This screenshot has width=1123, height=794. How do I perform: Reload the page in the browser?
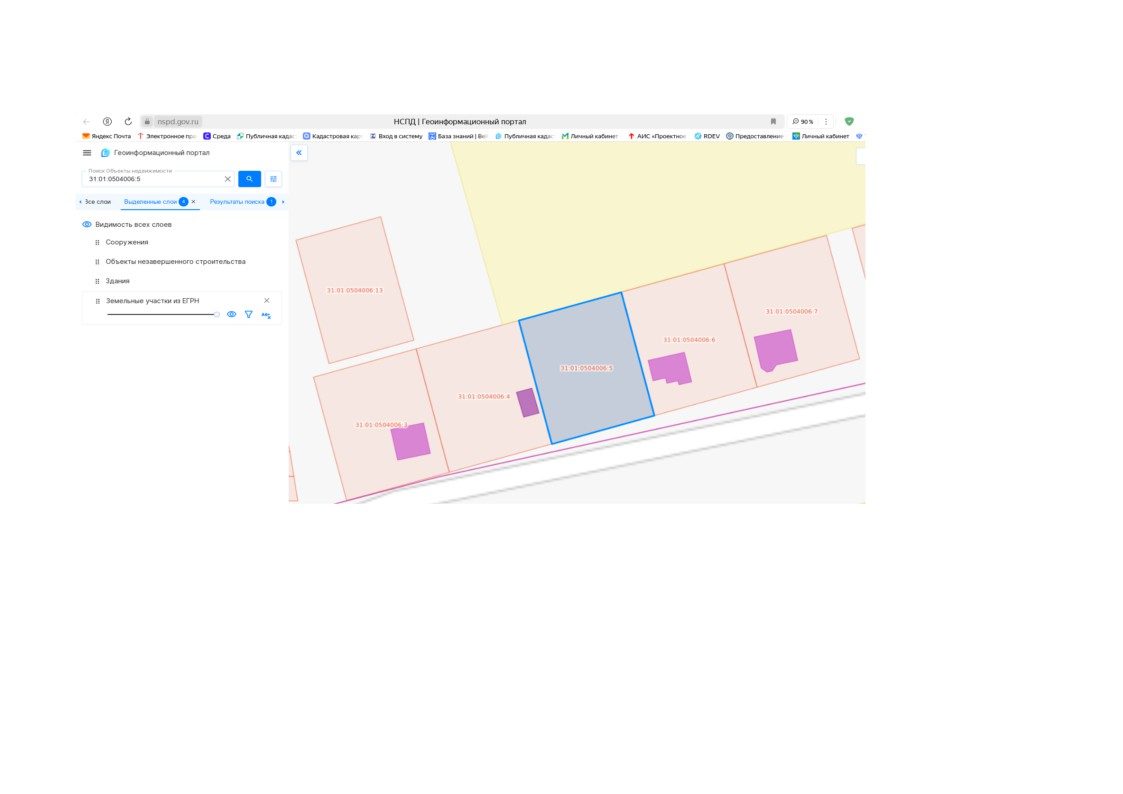128,122
